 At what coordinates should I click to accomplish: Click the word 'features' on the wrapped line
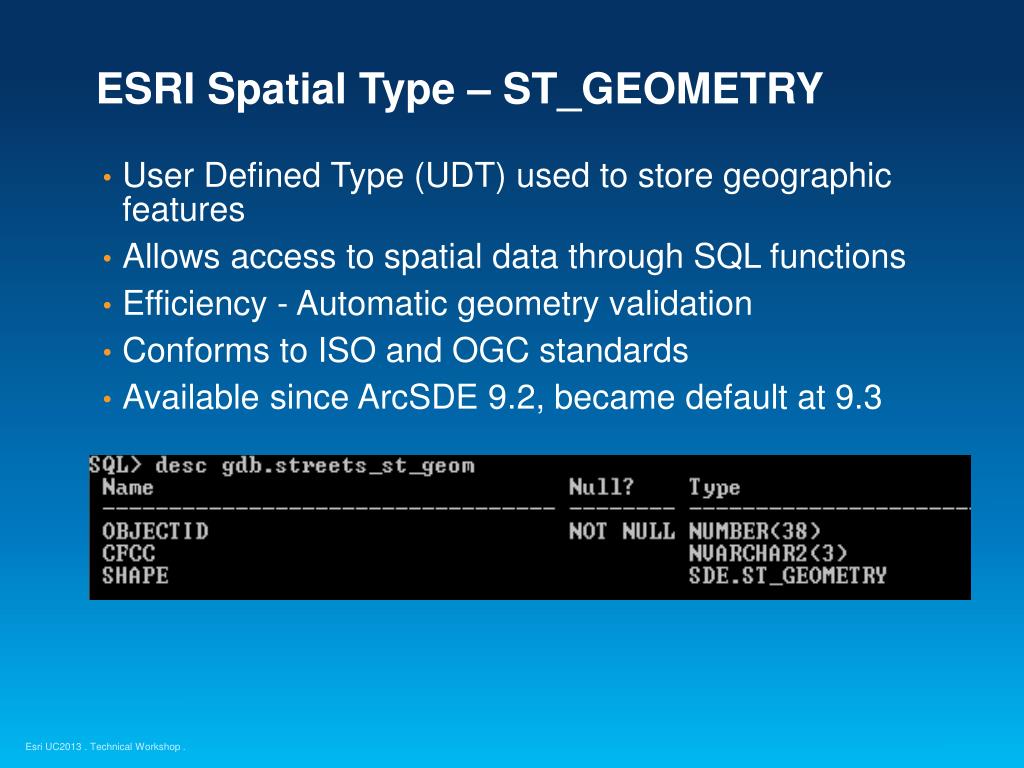[x=184, y=210]
